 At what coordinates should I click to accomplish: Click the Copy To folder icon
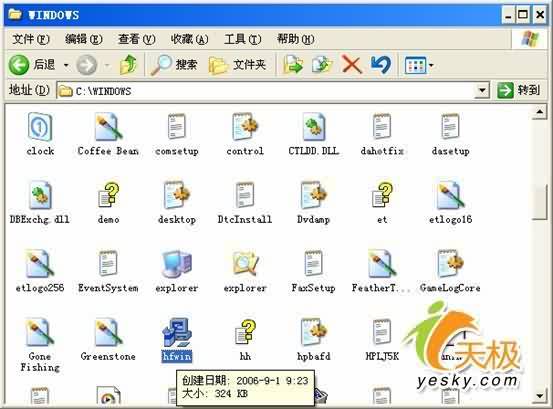click(x=322, y=65)
